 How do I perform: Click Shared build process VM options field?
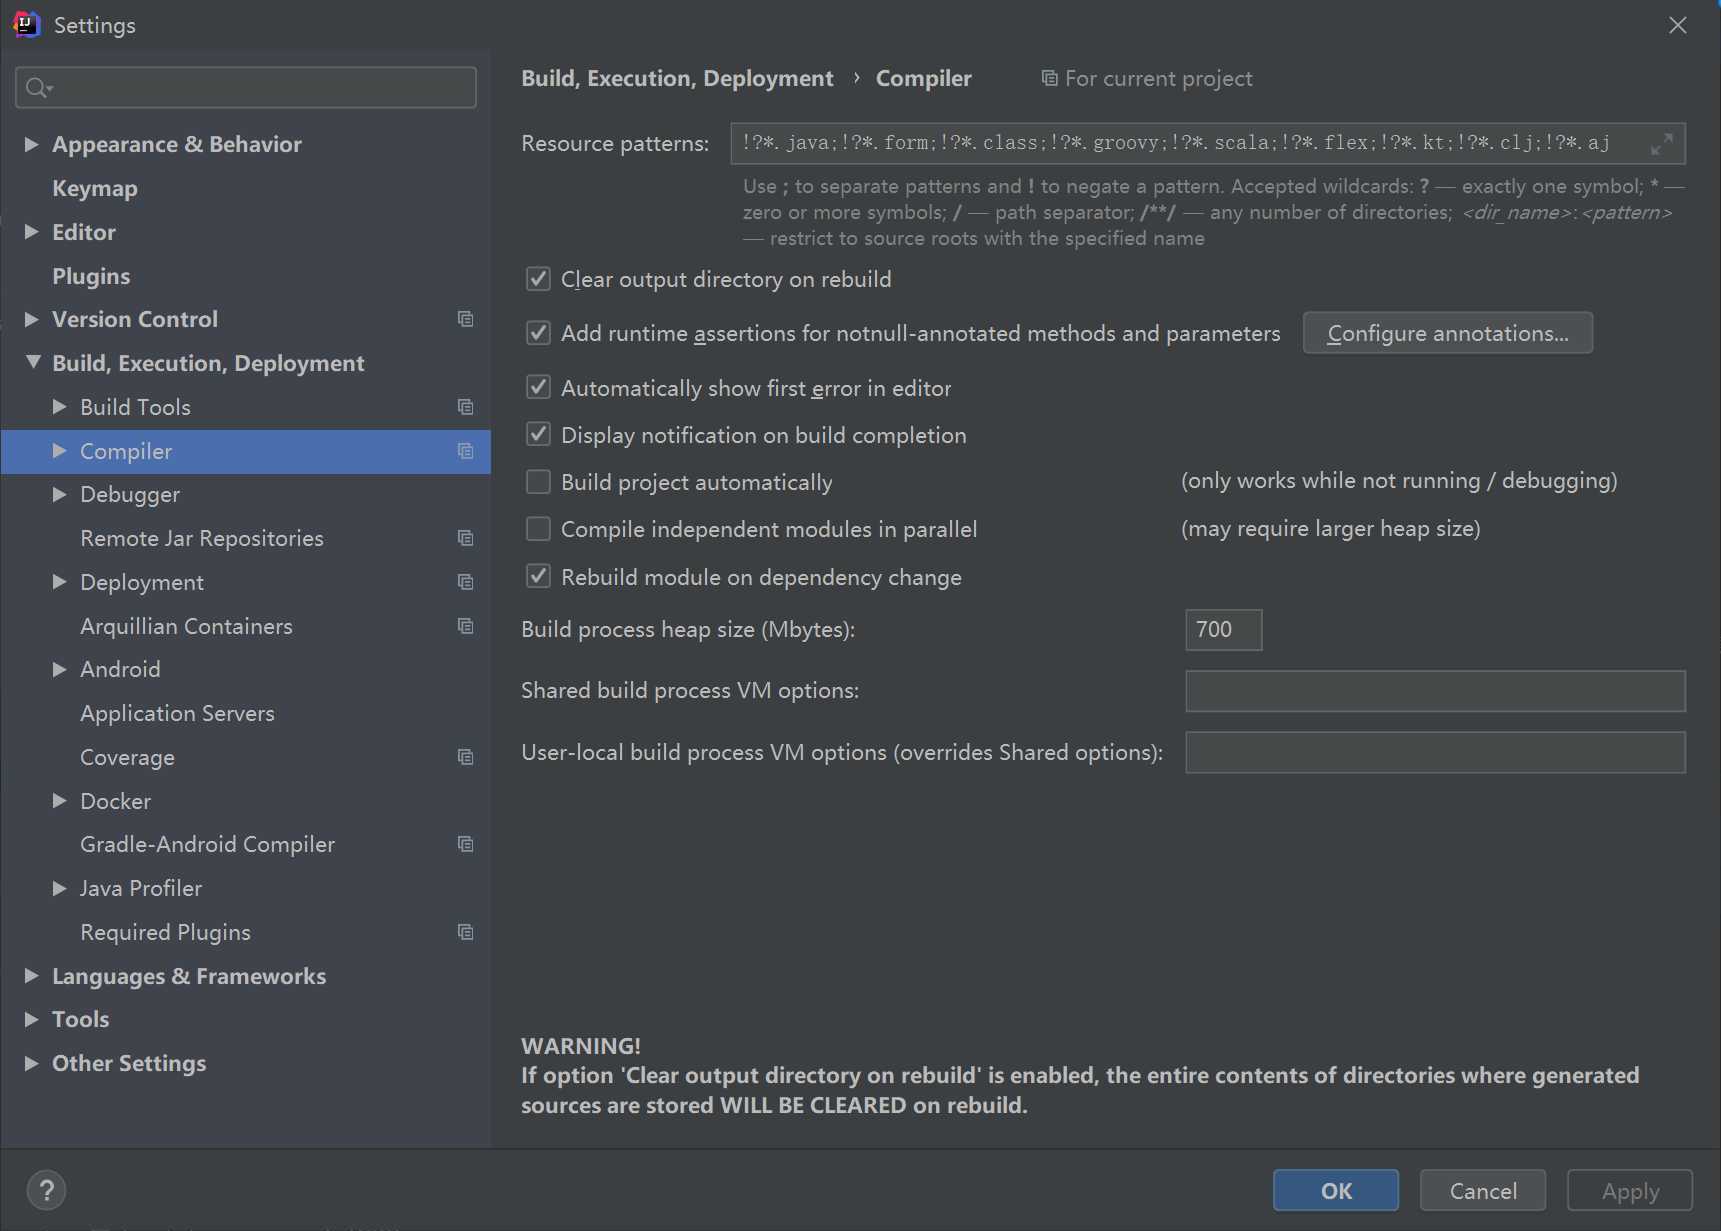pos(1435,691)
